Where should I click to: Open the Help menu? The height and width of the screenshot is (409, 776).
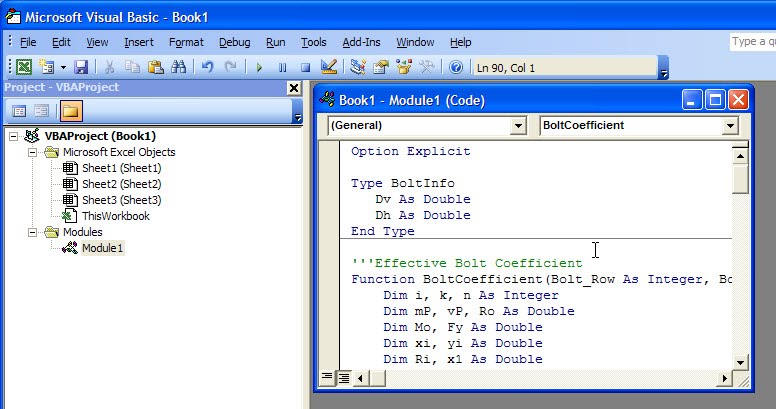[461, 43]
